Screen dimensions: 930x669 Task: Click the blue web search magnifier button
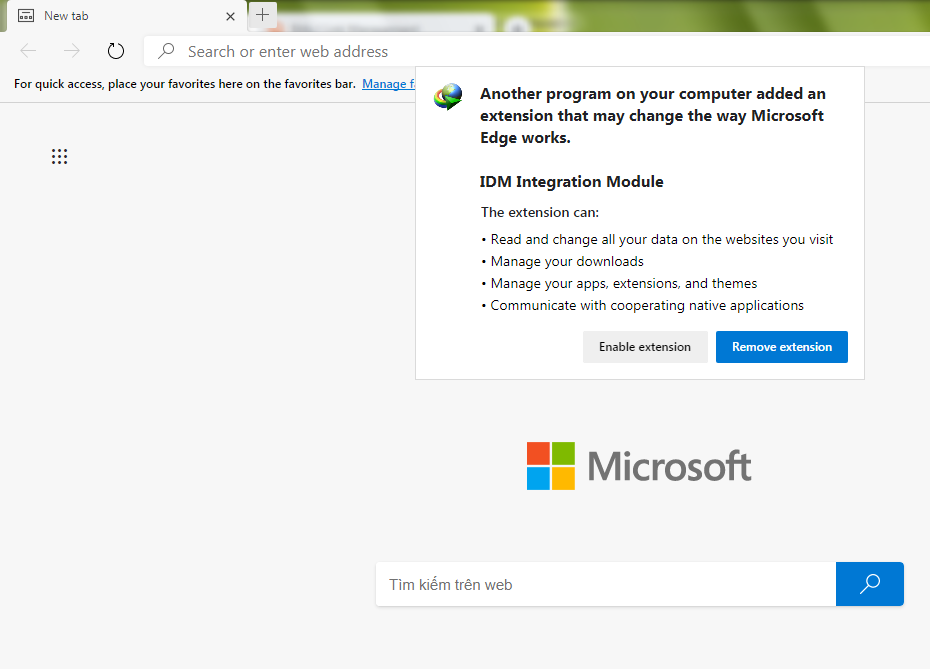870,584
